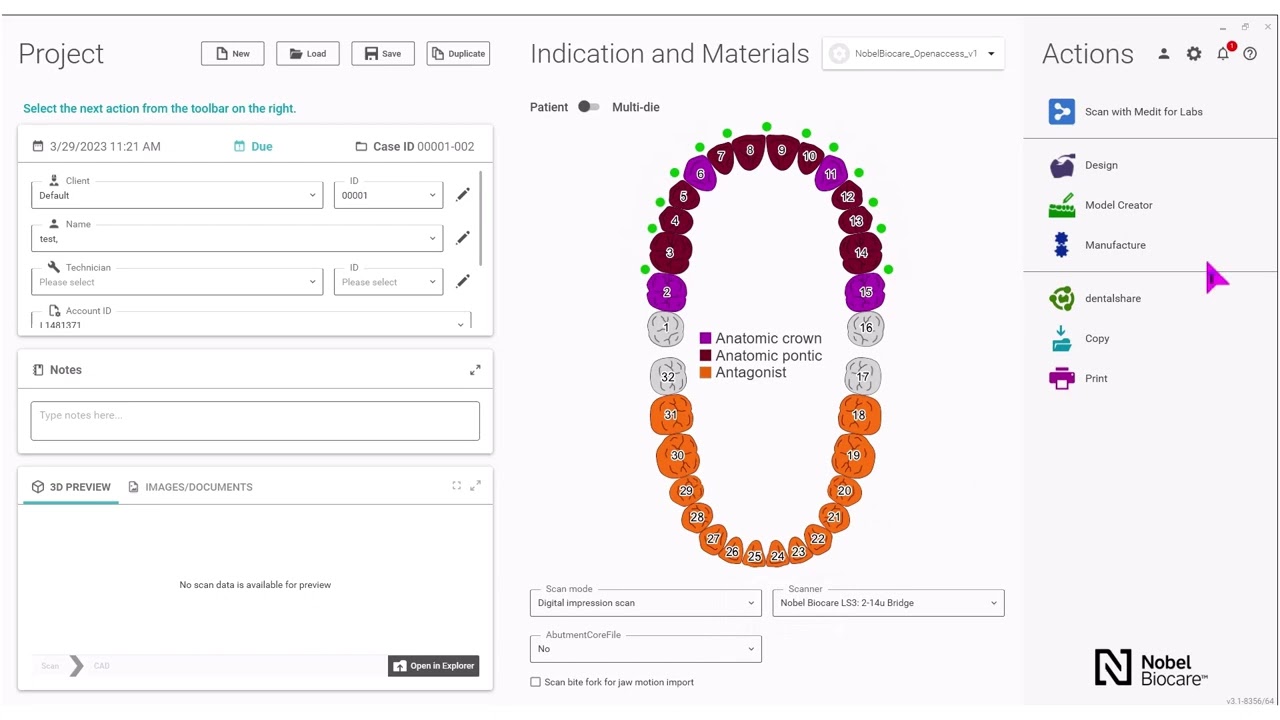Set the Due date
Screen dimensions: 1280x720
click(253, 146)
